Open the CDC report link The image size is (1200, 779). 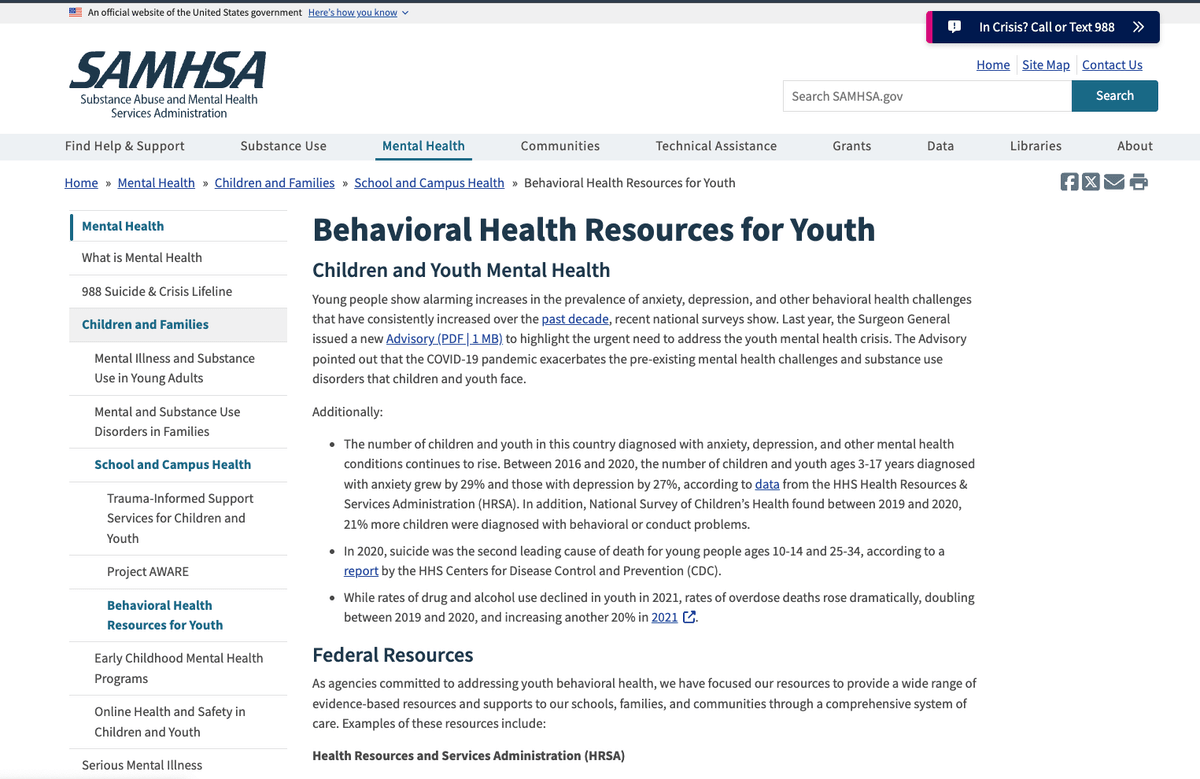(361, 570)
